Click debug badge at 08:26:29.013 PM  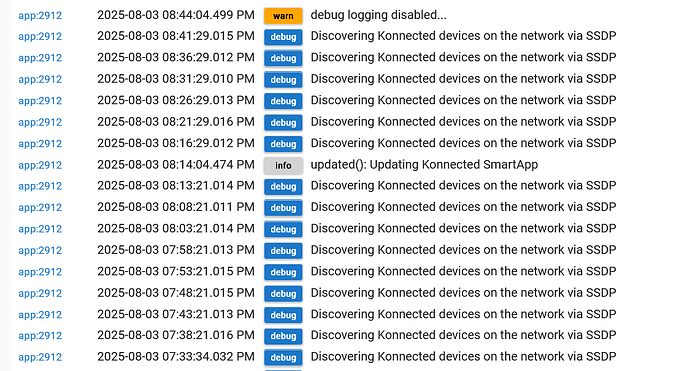pyautogui.click(x=283, y=101)
